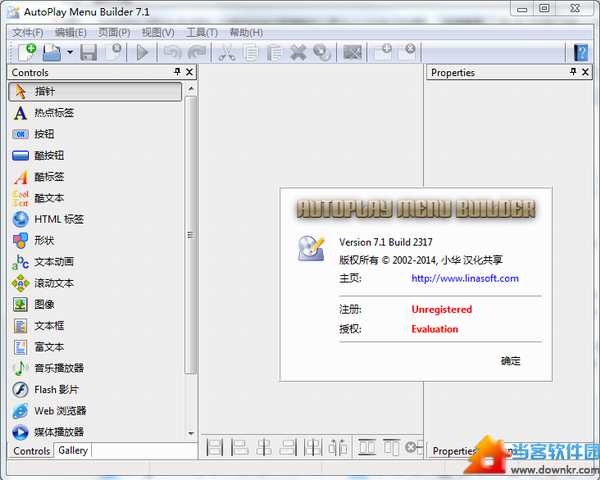
Task: Select the 图像 image control
Action: point(95,305)
